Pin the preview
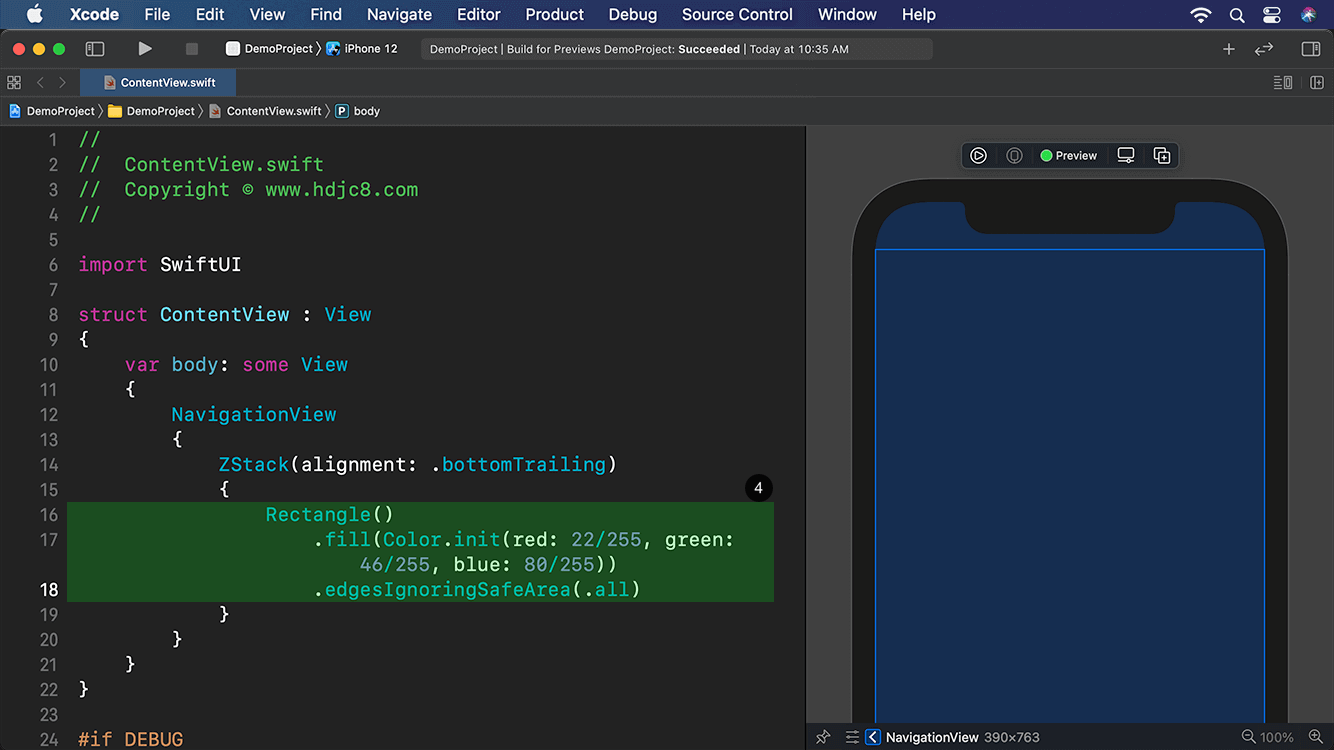This screenshot has height=750, width=1334. point(823,737)
